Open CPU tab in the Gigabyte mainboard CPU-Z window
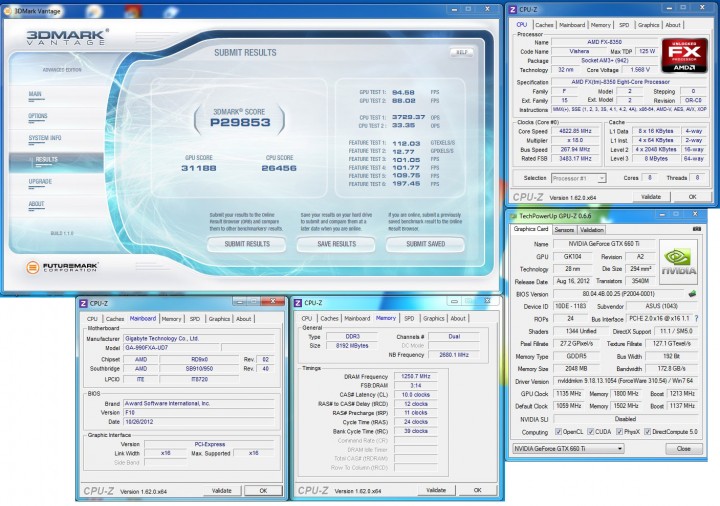 tap(92, 319)
